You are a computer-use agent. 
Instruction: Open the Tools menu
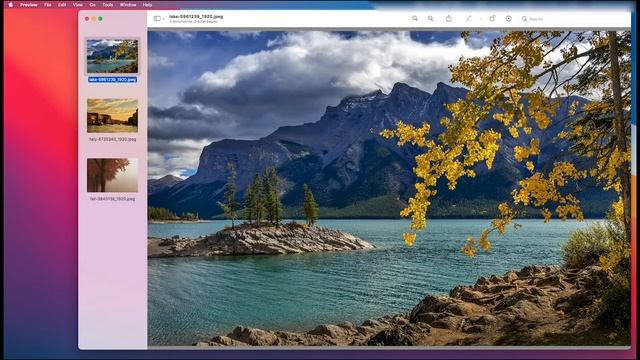[108, 5]
